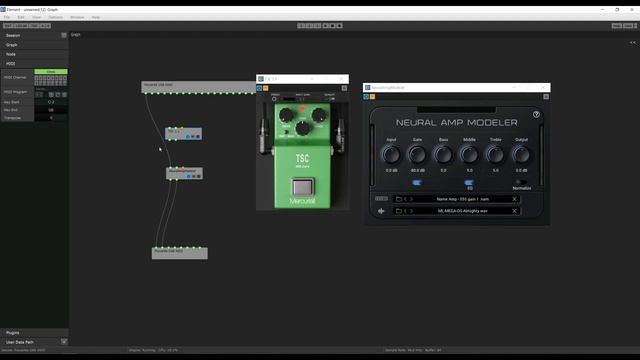Expand the Plugins section in sidebar

point(34,333)
